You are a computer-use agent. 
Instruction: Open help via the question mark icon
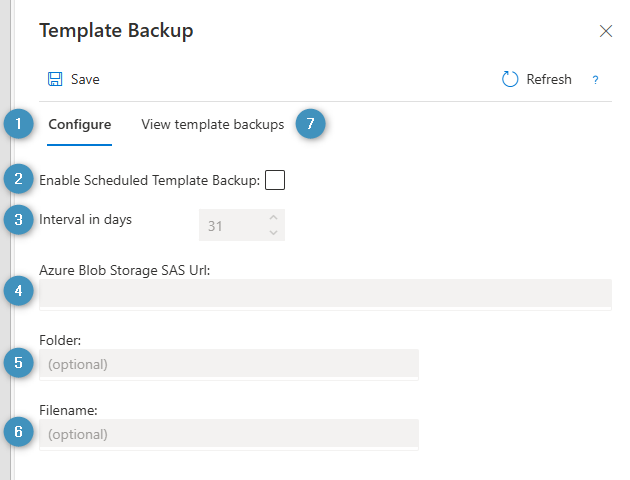pos(595,80)
